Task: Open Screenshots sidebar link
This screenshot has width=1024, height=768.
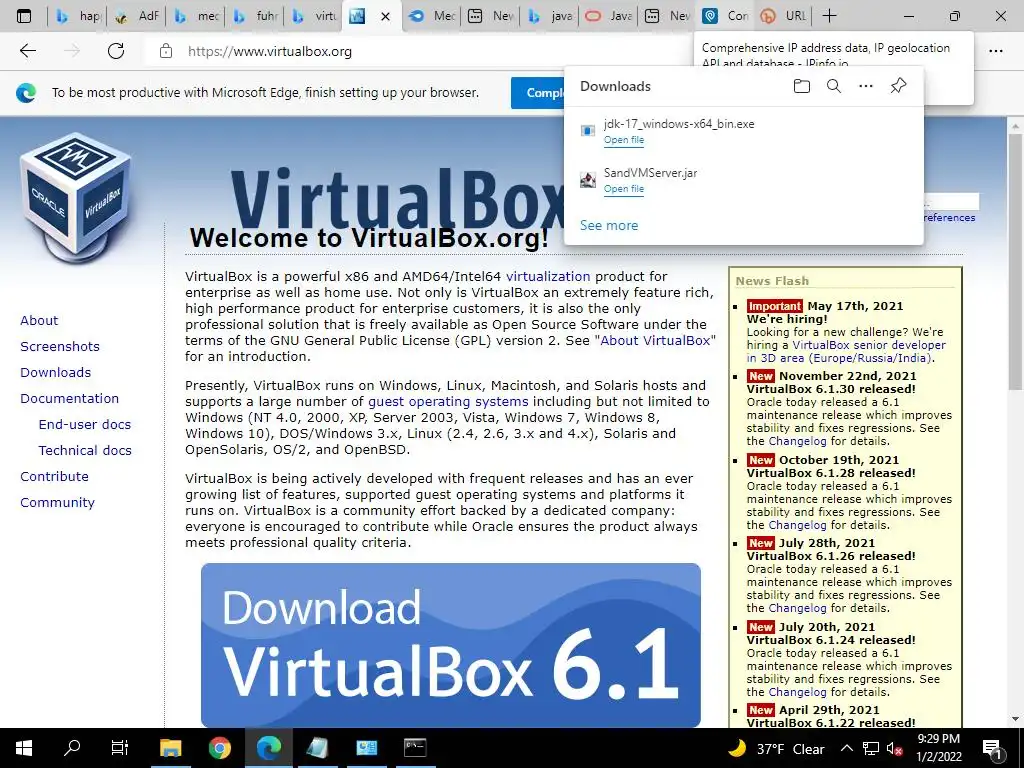Action: point(60,347)
